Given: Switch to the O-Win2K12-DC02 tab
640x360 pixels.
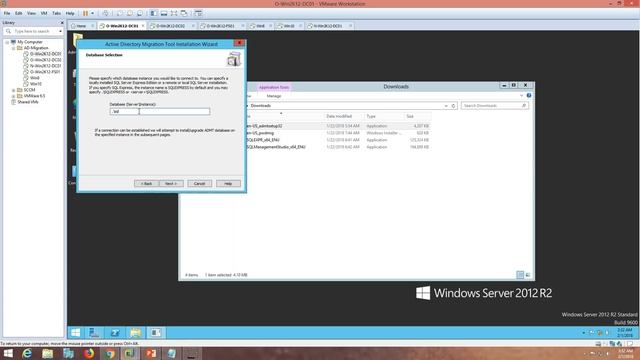Looking at the screenshot, I should [171, 26].
